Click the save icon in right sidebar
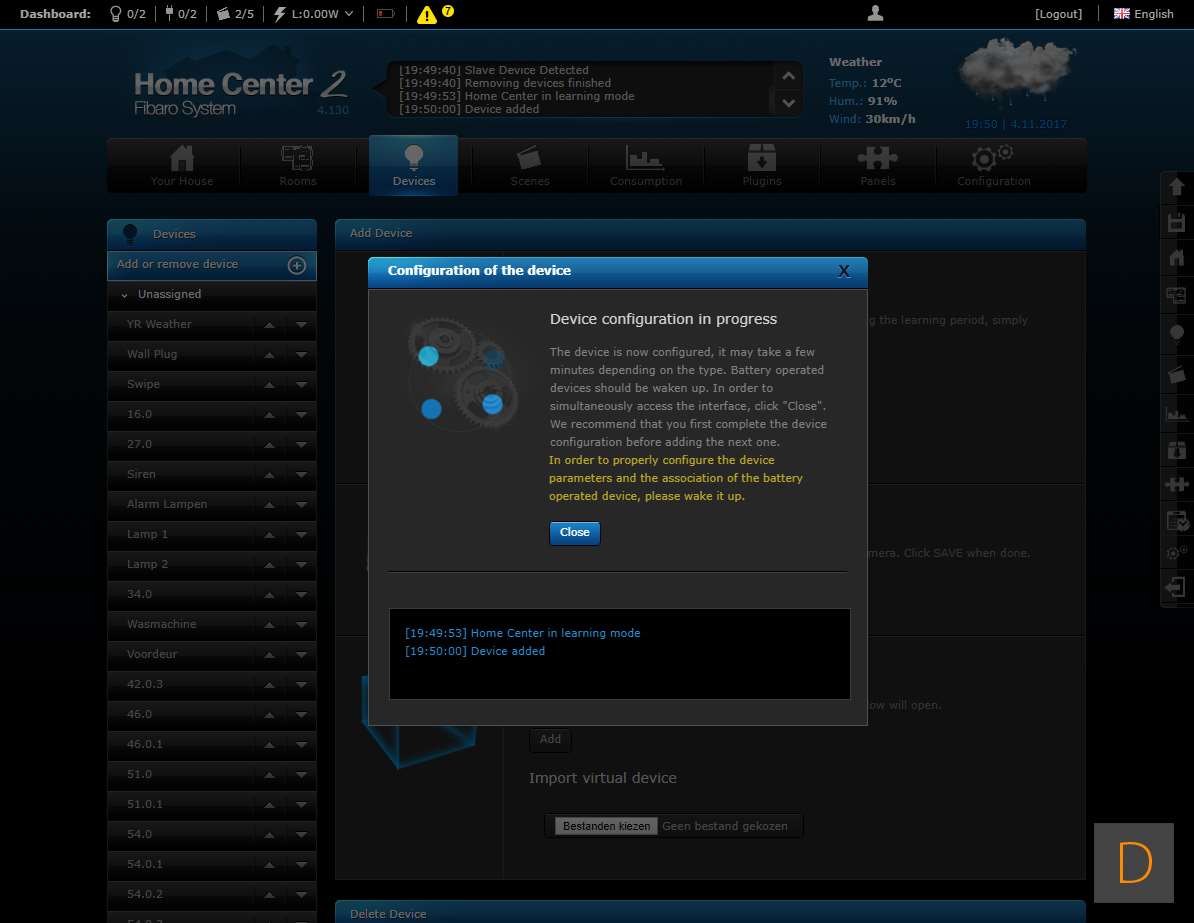The height and width of the screenshot is (923, 1194). tap(1177, 222)
